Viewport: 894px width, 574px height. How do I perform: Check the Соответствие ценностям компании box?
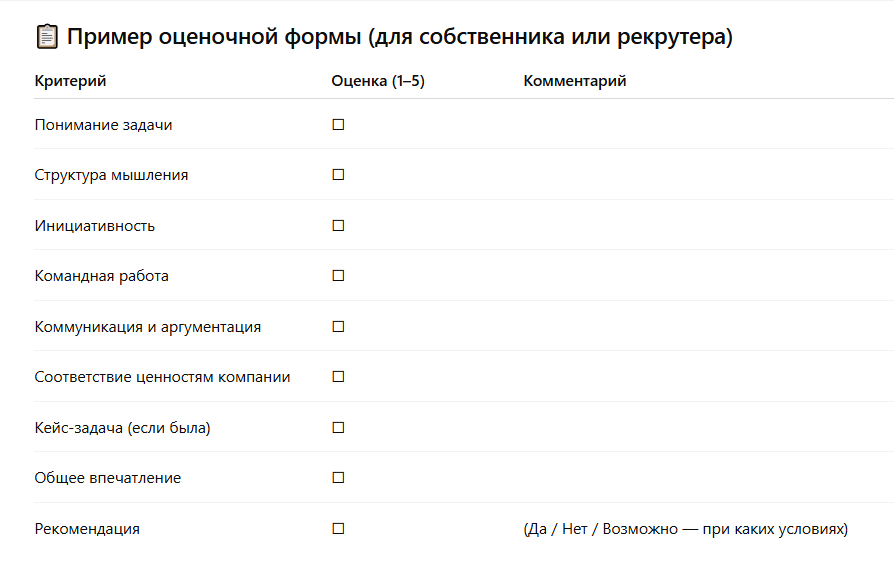point(338,377)
